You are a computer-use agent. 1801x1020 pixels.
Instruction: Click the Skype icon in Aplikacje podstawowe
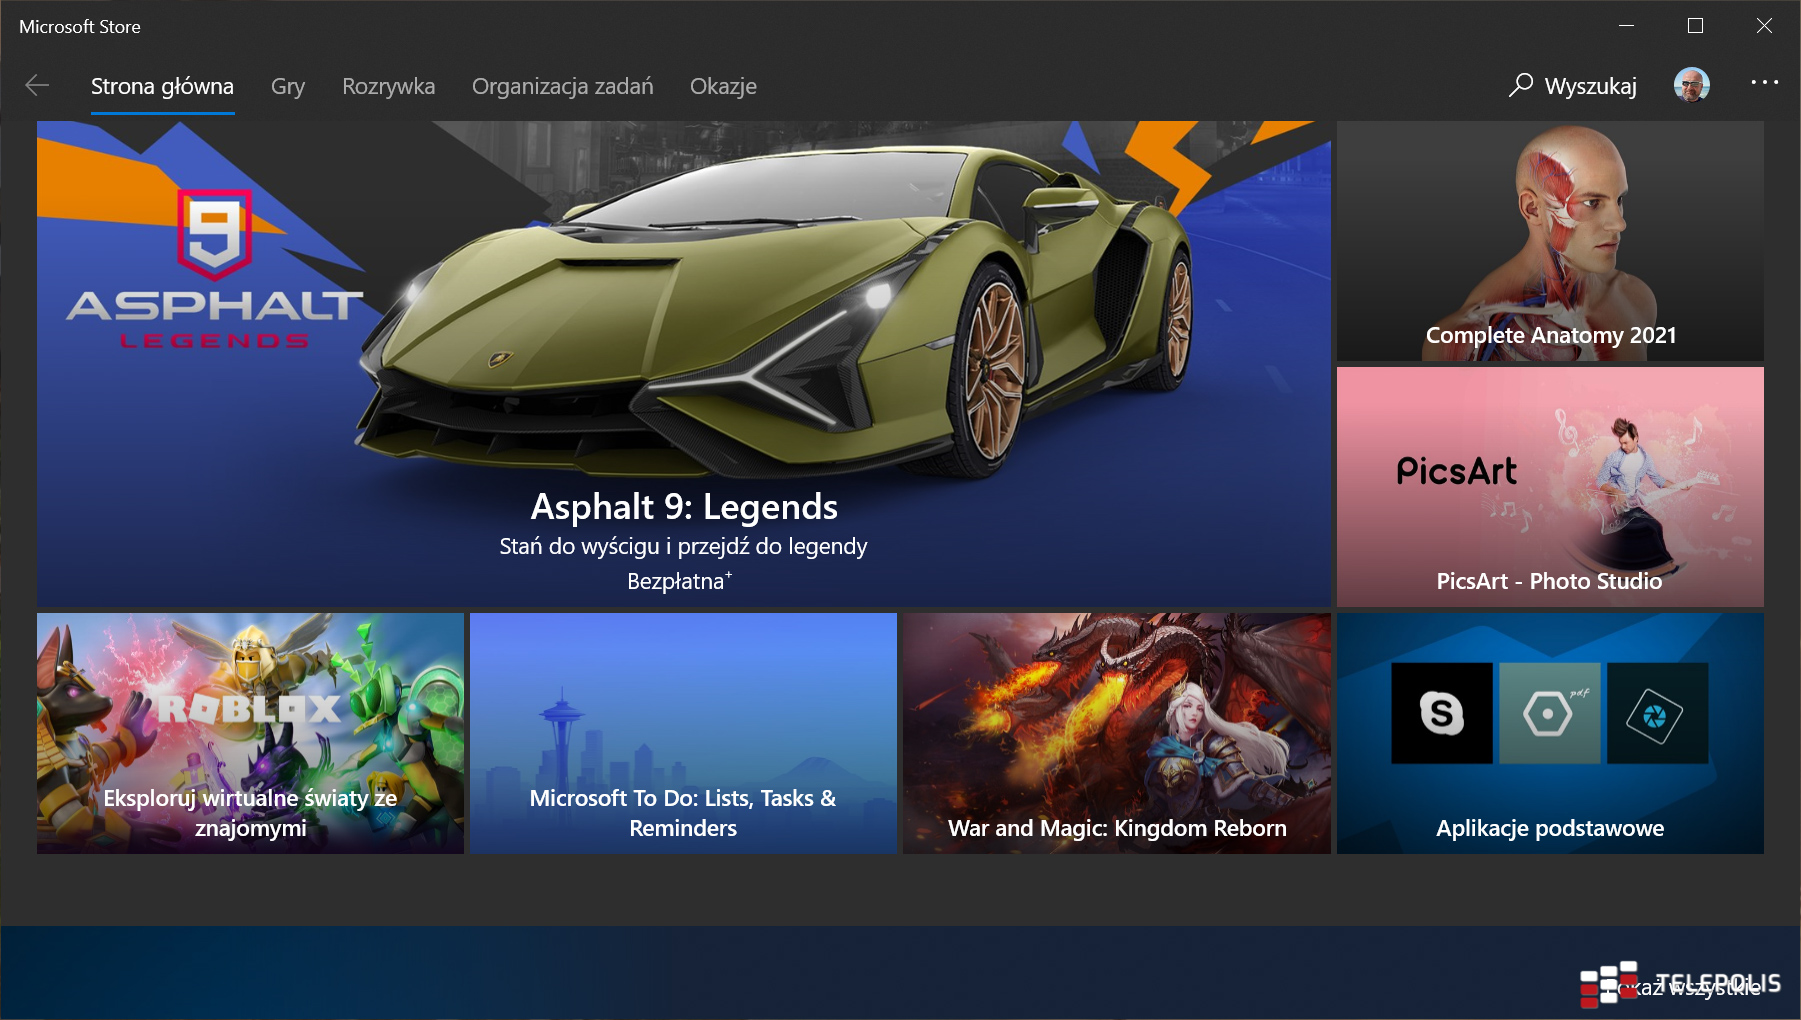(1441, 713)
